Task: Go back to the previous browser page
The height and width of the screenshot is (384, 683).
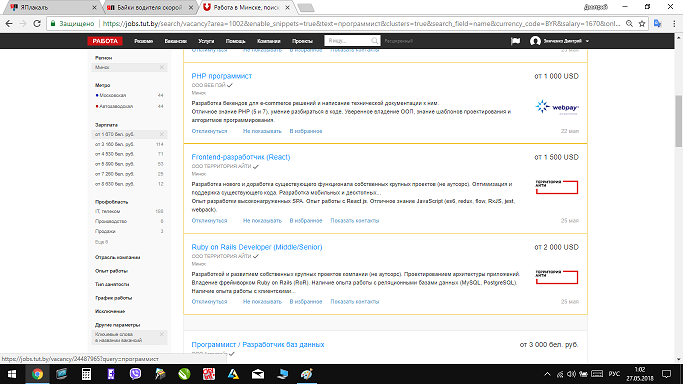Action: (x=9, y=24)
